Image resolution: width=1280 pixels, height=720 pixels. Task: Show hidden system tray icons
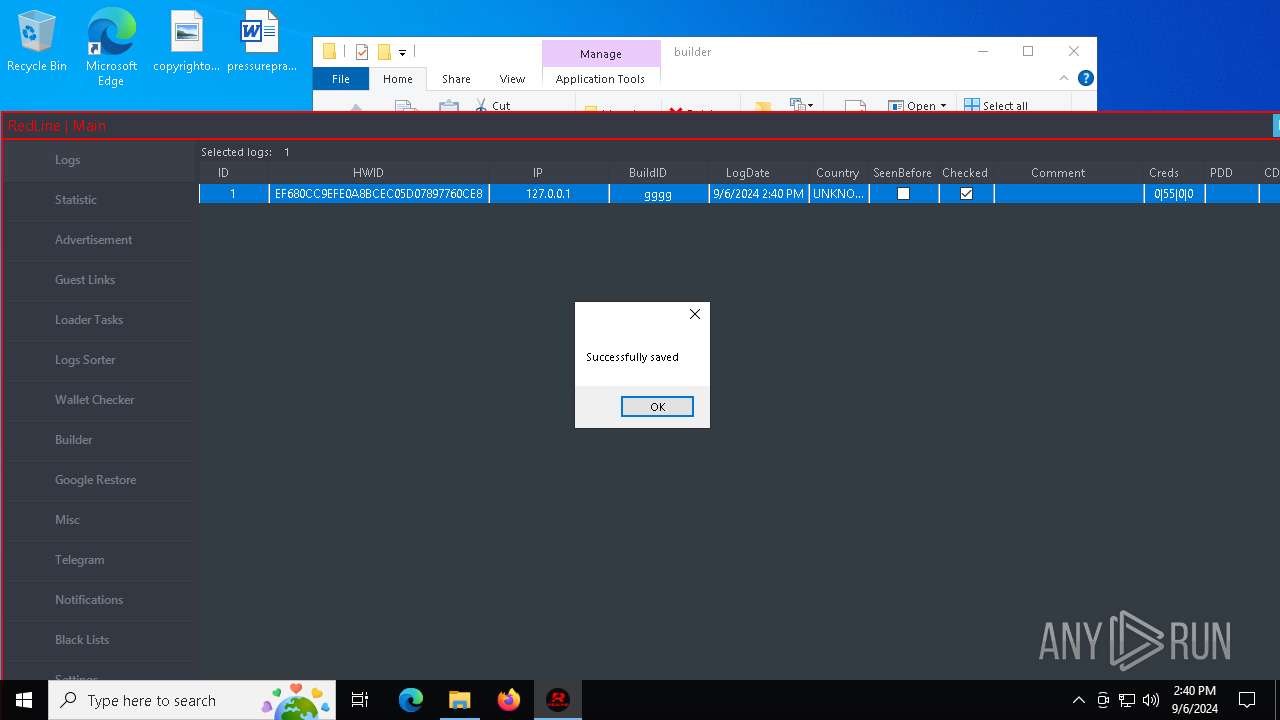pyautogui.click(x=1078, y=700)
